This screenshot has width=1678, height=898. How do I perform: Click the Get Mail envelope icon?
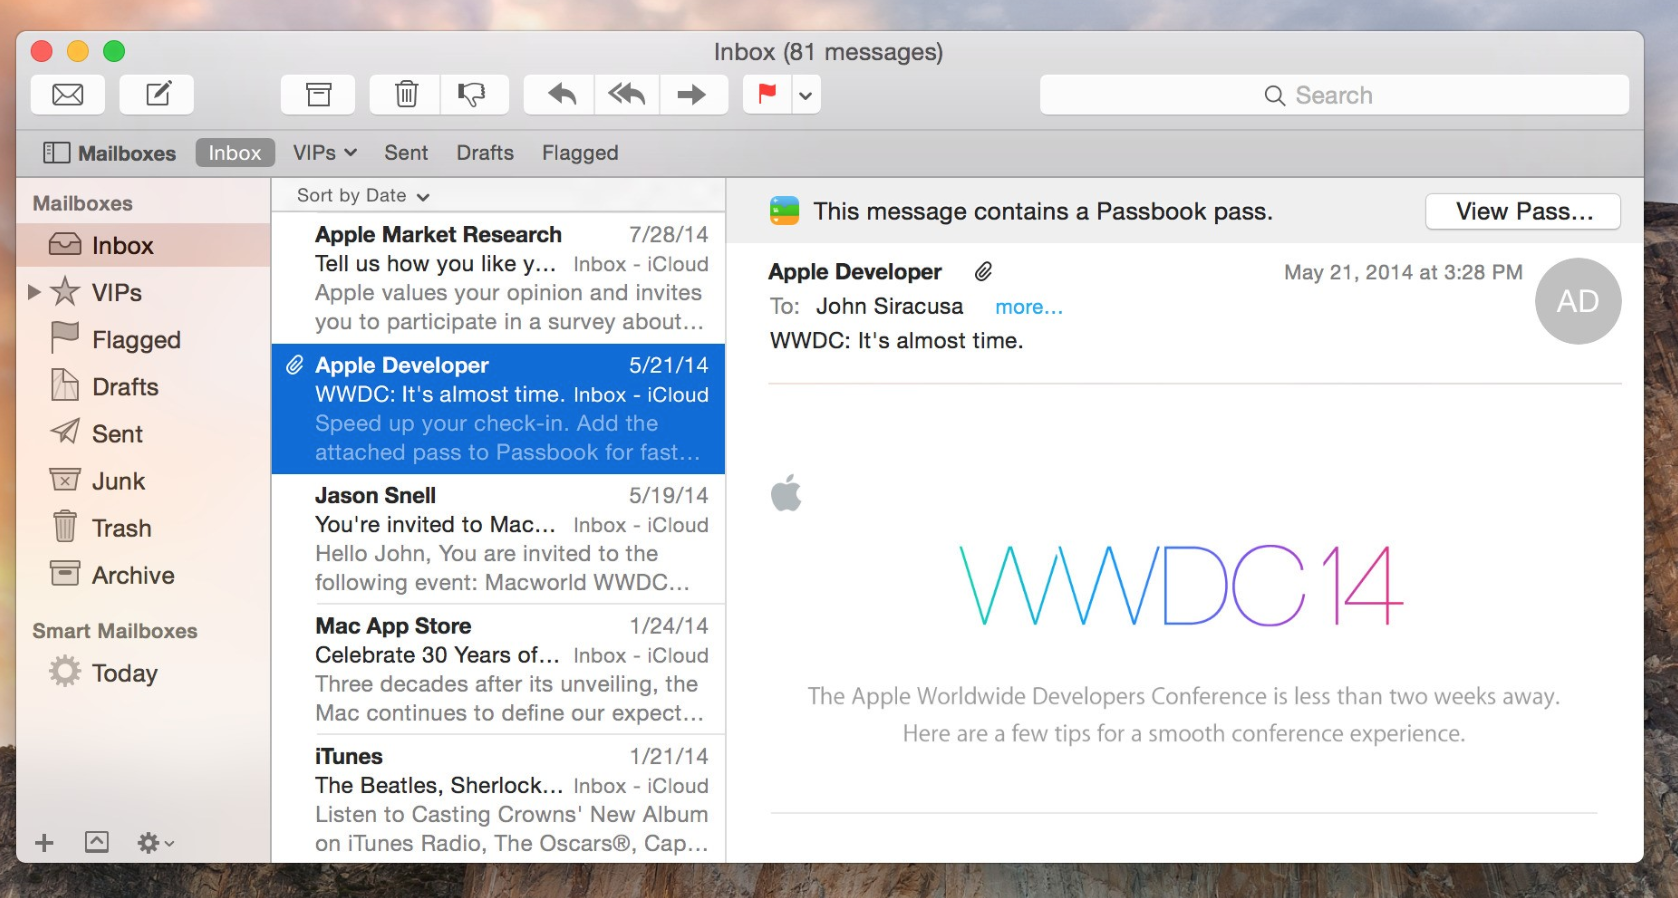click(68, 95)
